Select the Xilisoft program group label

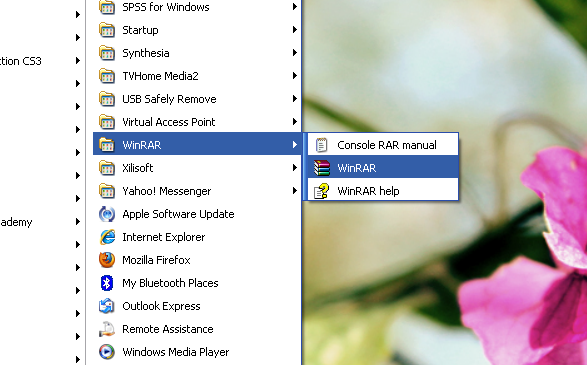pos(137,168)
